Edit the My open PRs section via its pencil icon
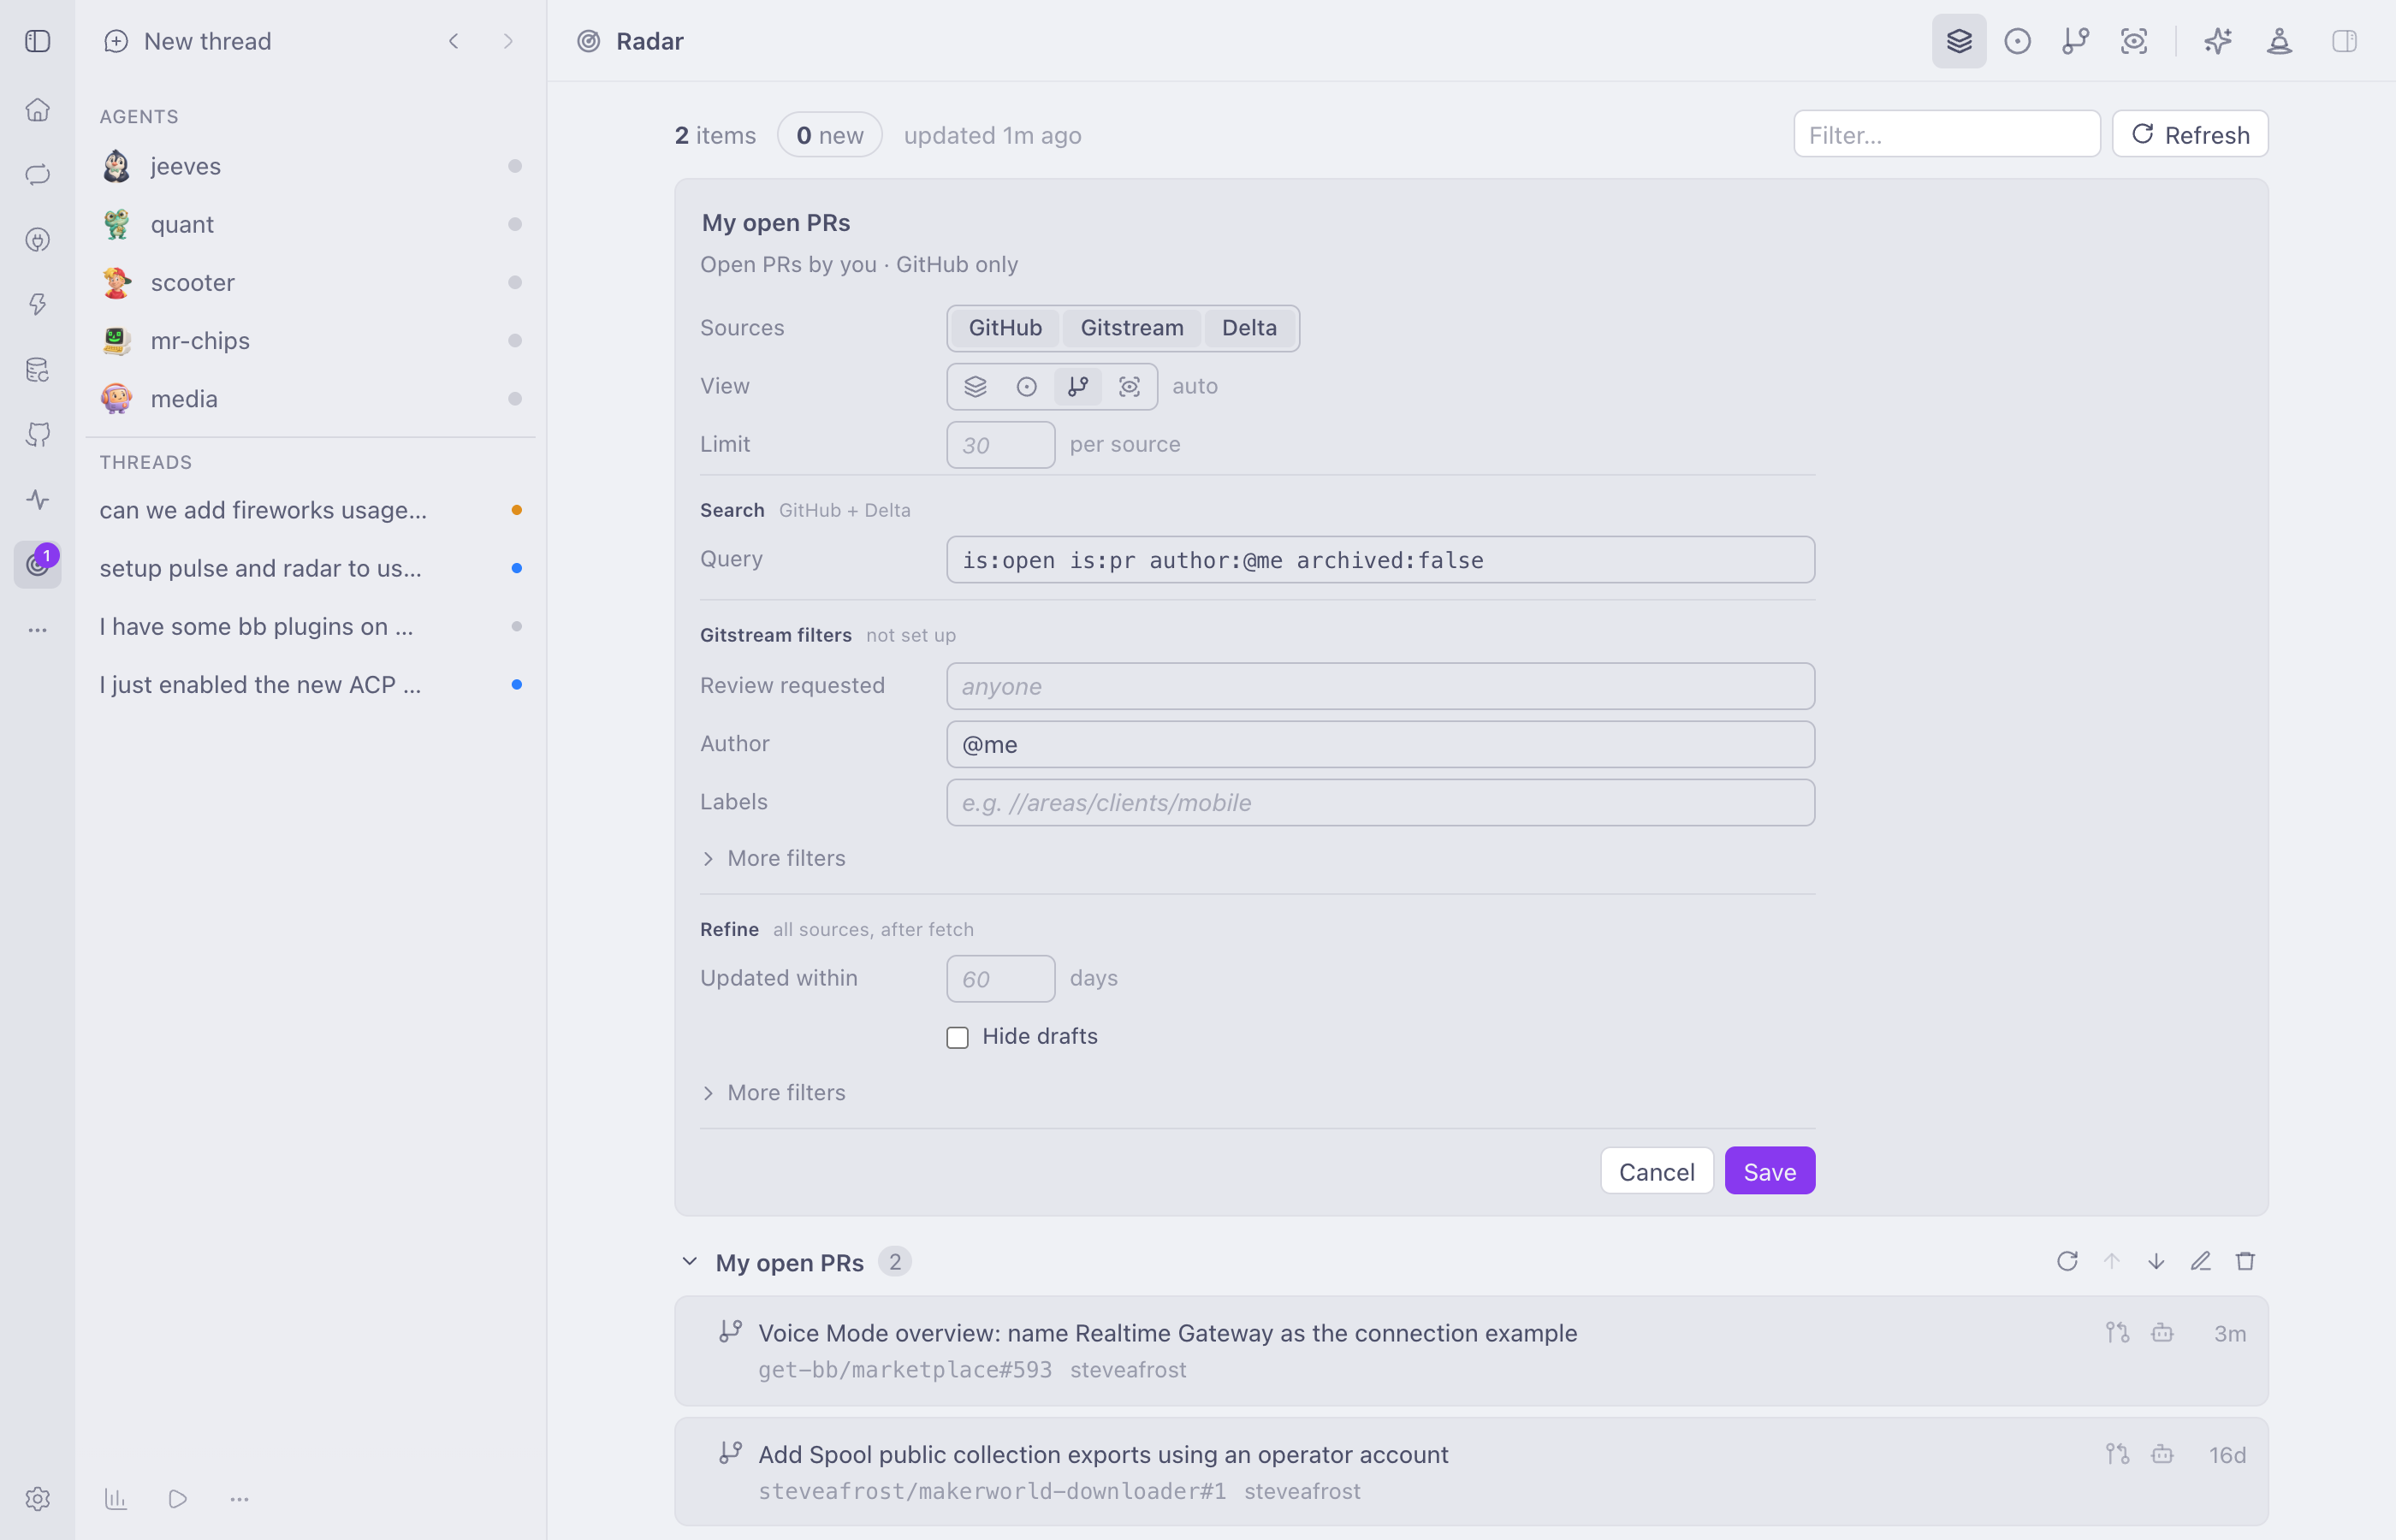 pos(2200,1261)
